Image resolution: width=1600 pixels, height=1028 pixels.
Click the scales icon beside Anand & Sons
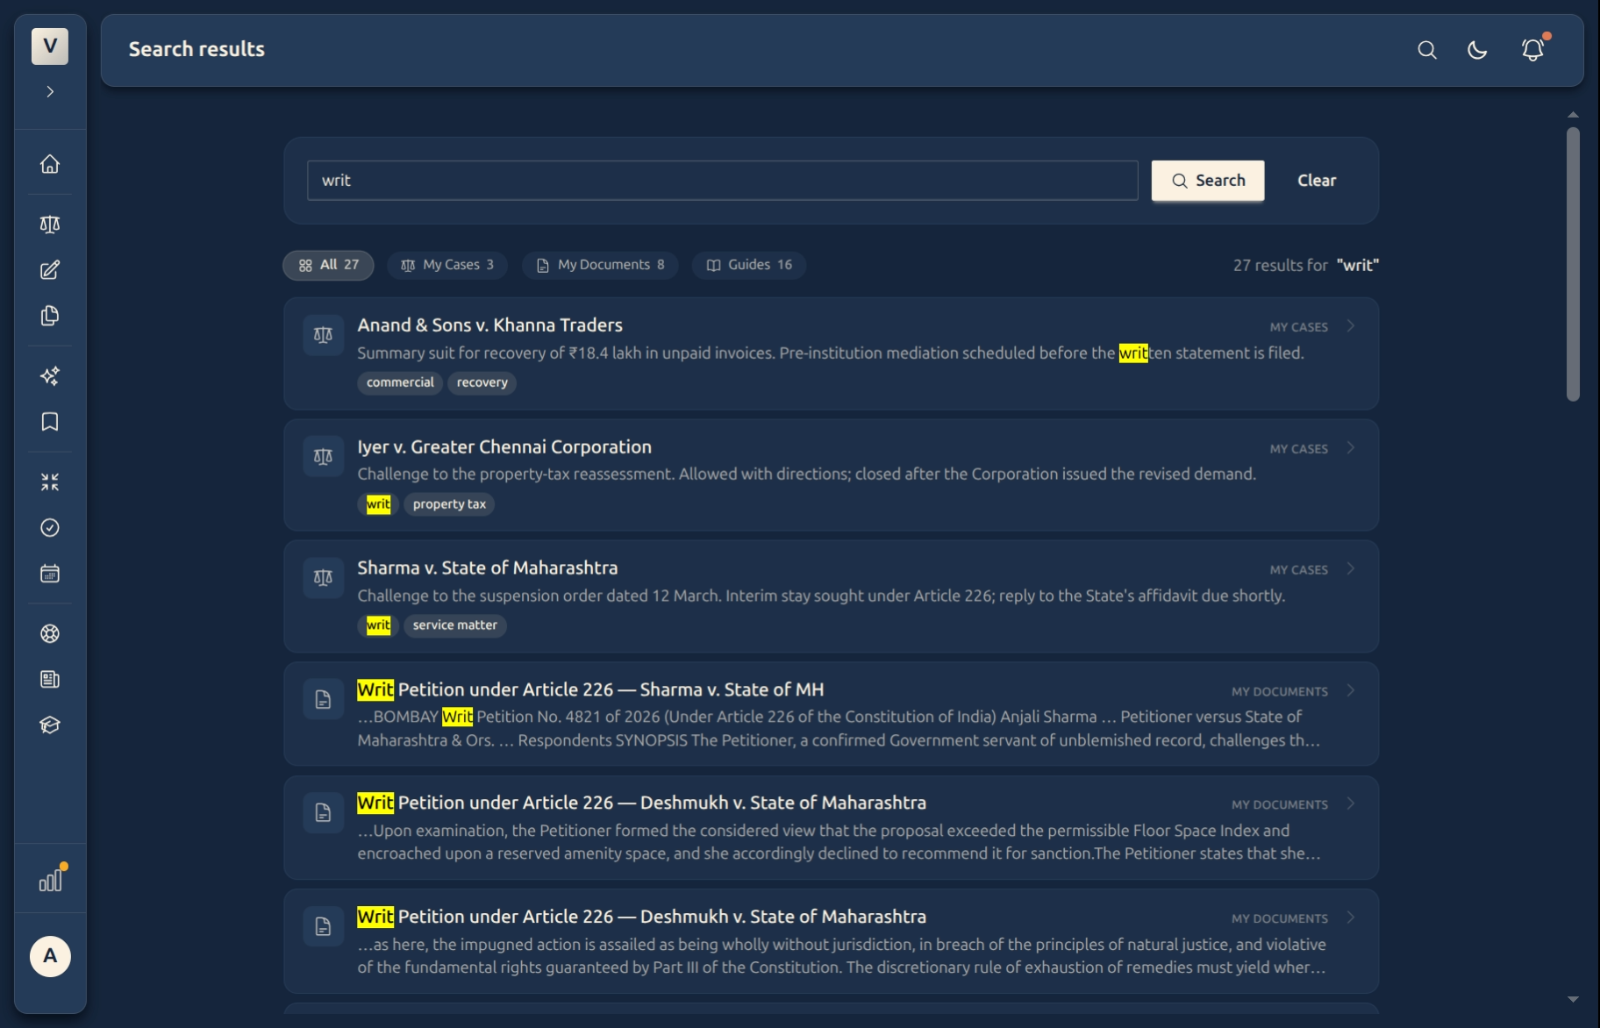(323, 335)
